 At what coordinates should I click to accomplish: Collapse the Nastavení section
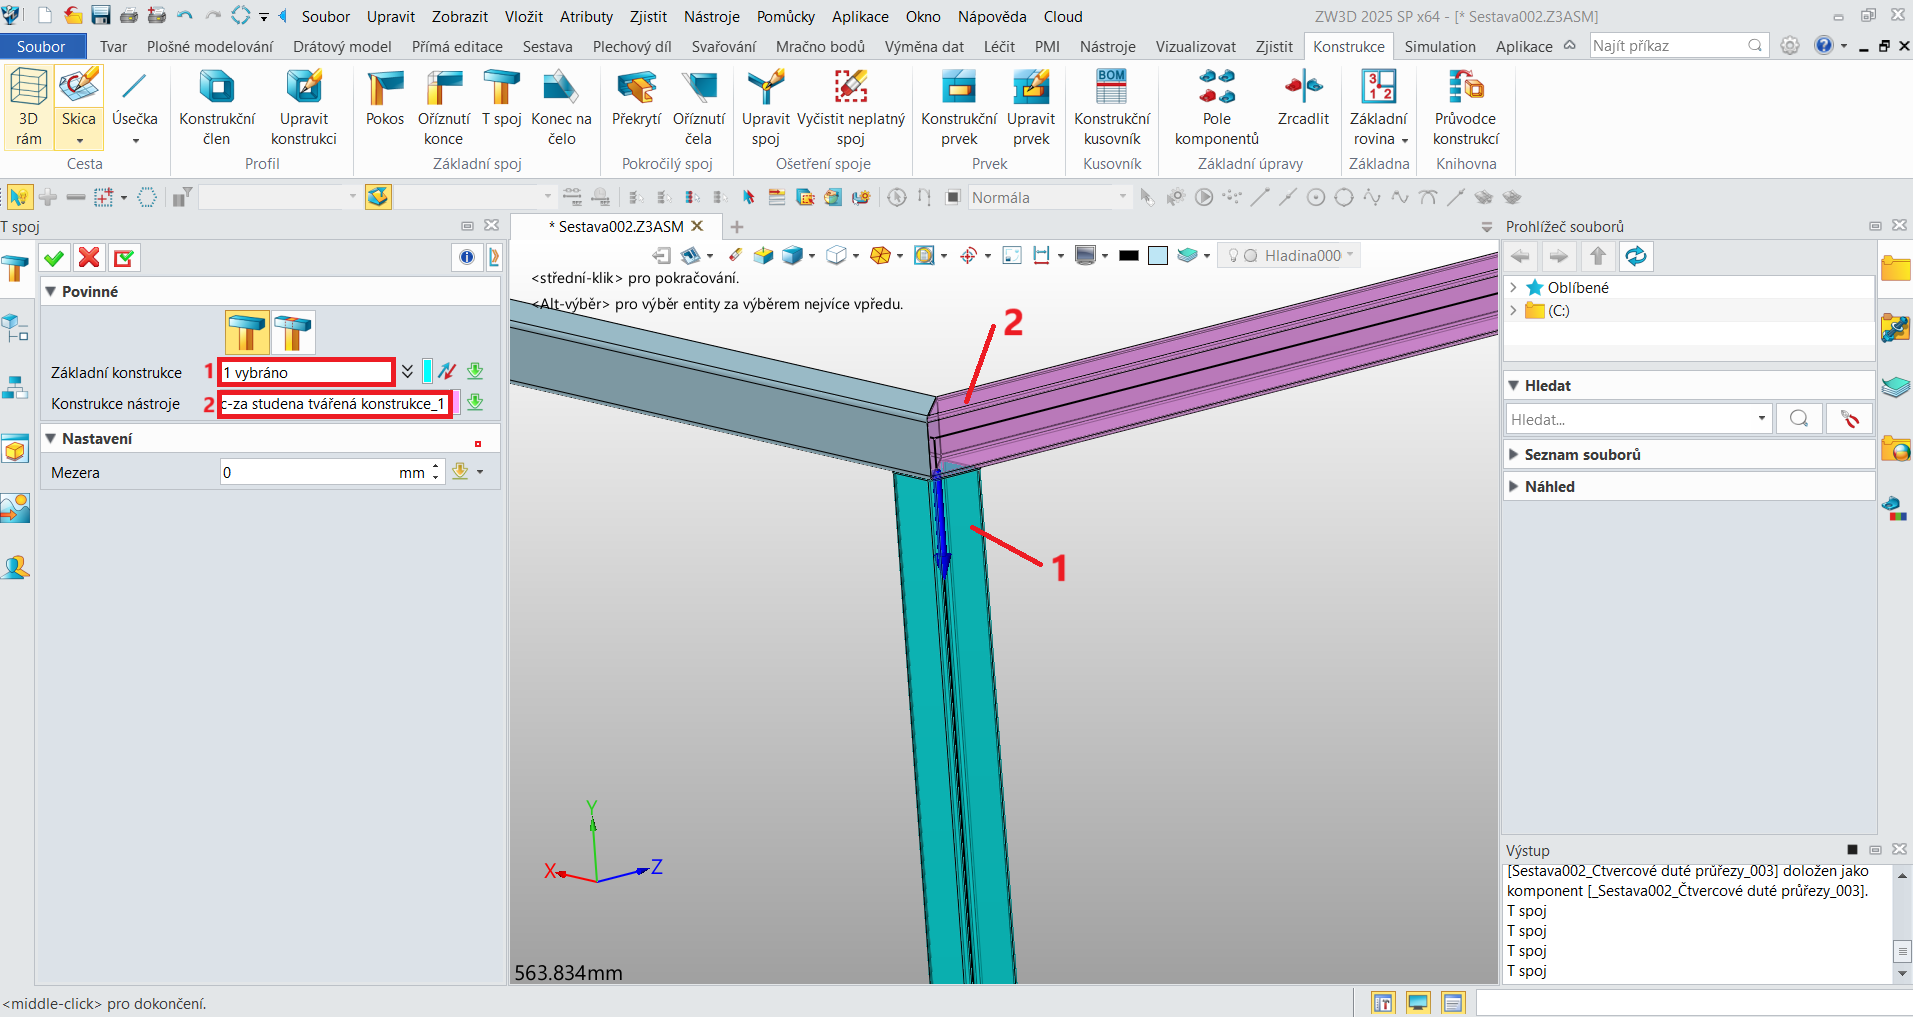click(50, 438)
